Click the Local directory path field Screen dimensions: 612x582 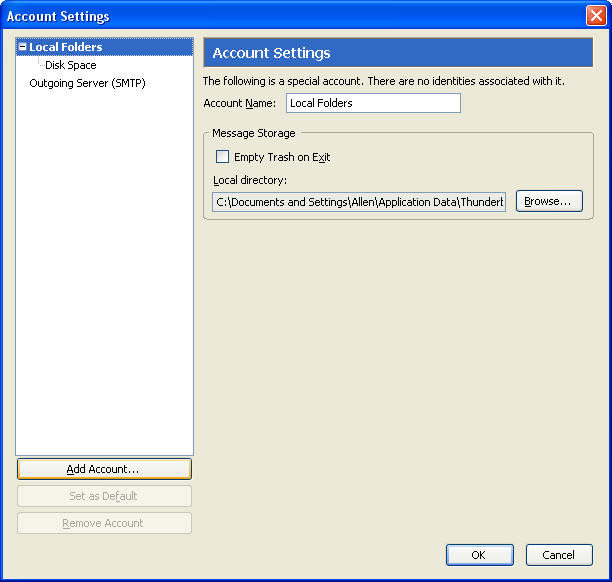point(359,201)
